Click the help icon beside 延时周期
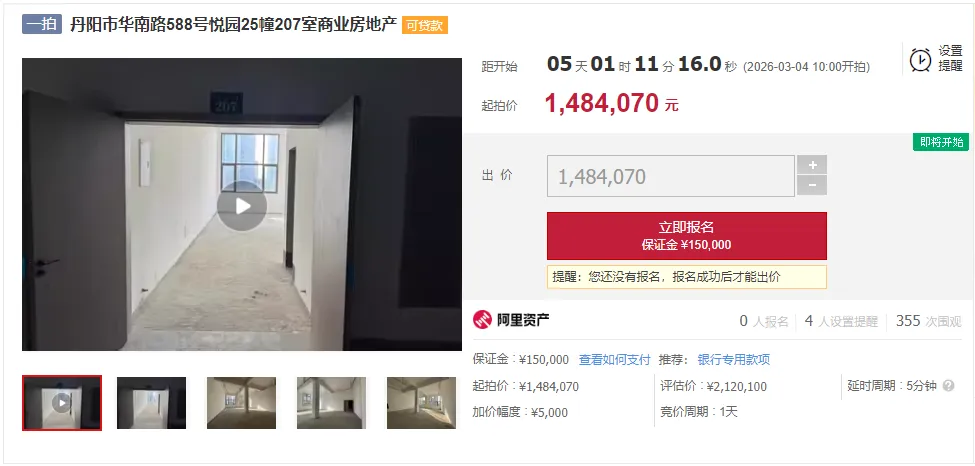 click(x=948, y=386)
